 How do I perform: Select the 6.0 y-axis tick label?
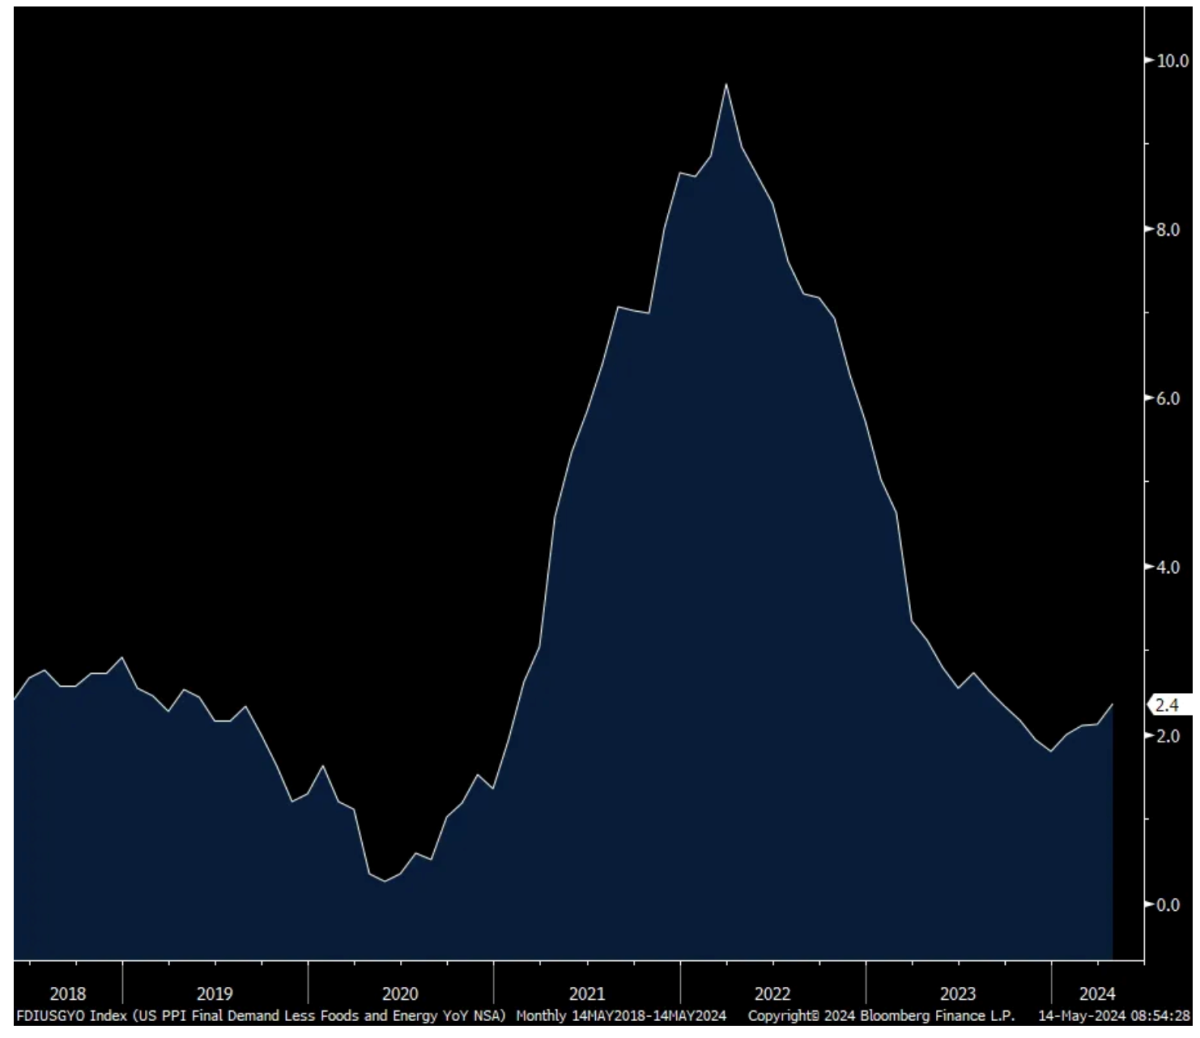[1167, 398]
